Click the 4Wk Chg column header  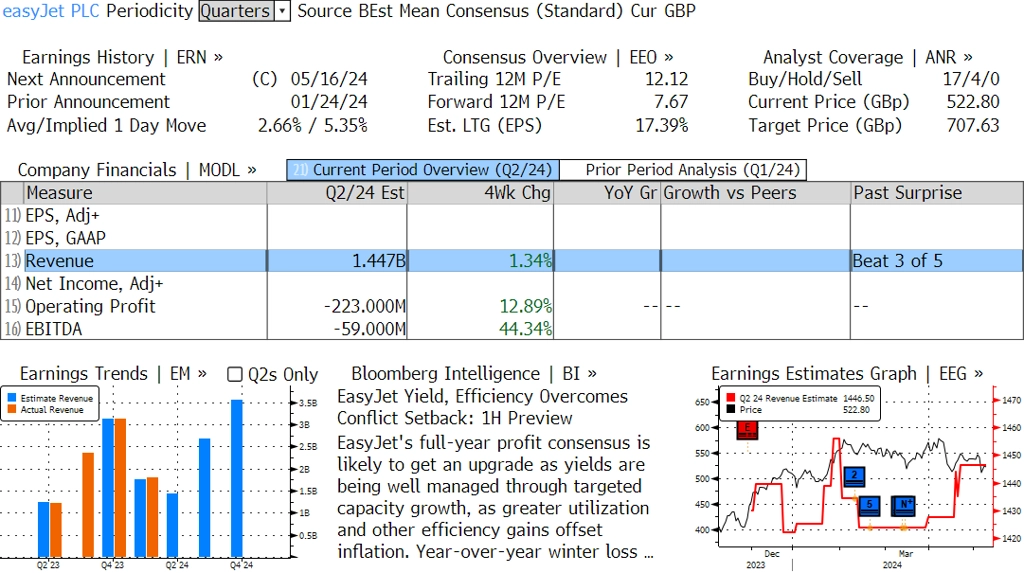pos(480,193)
